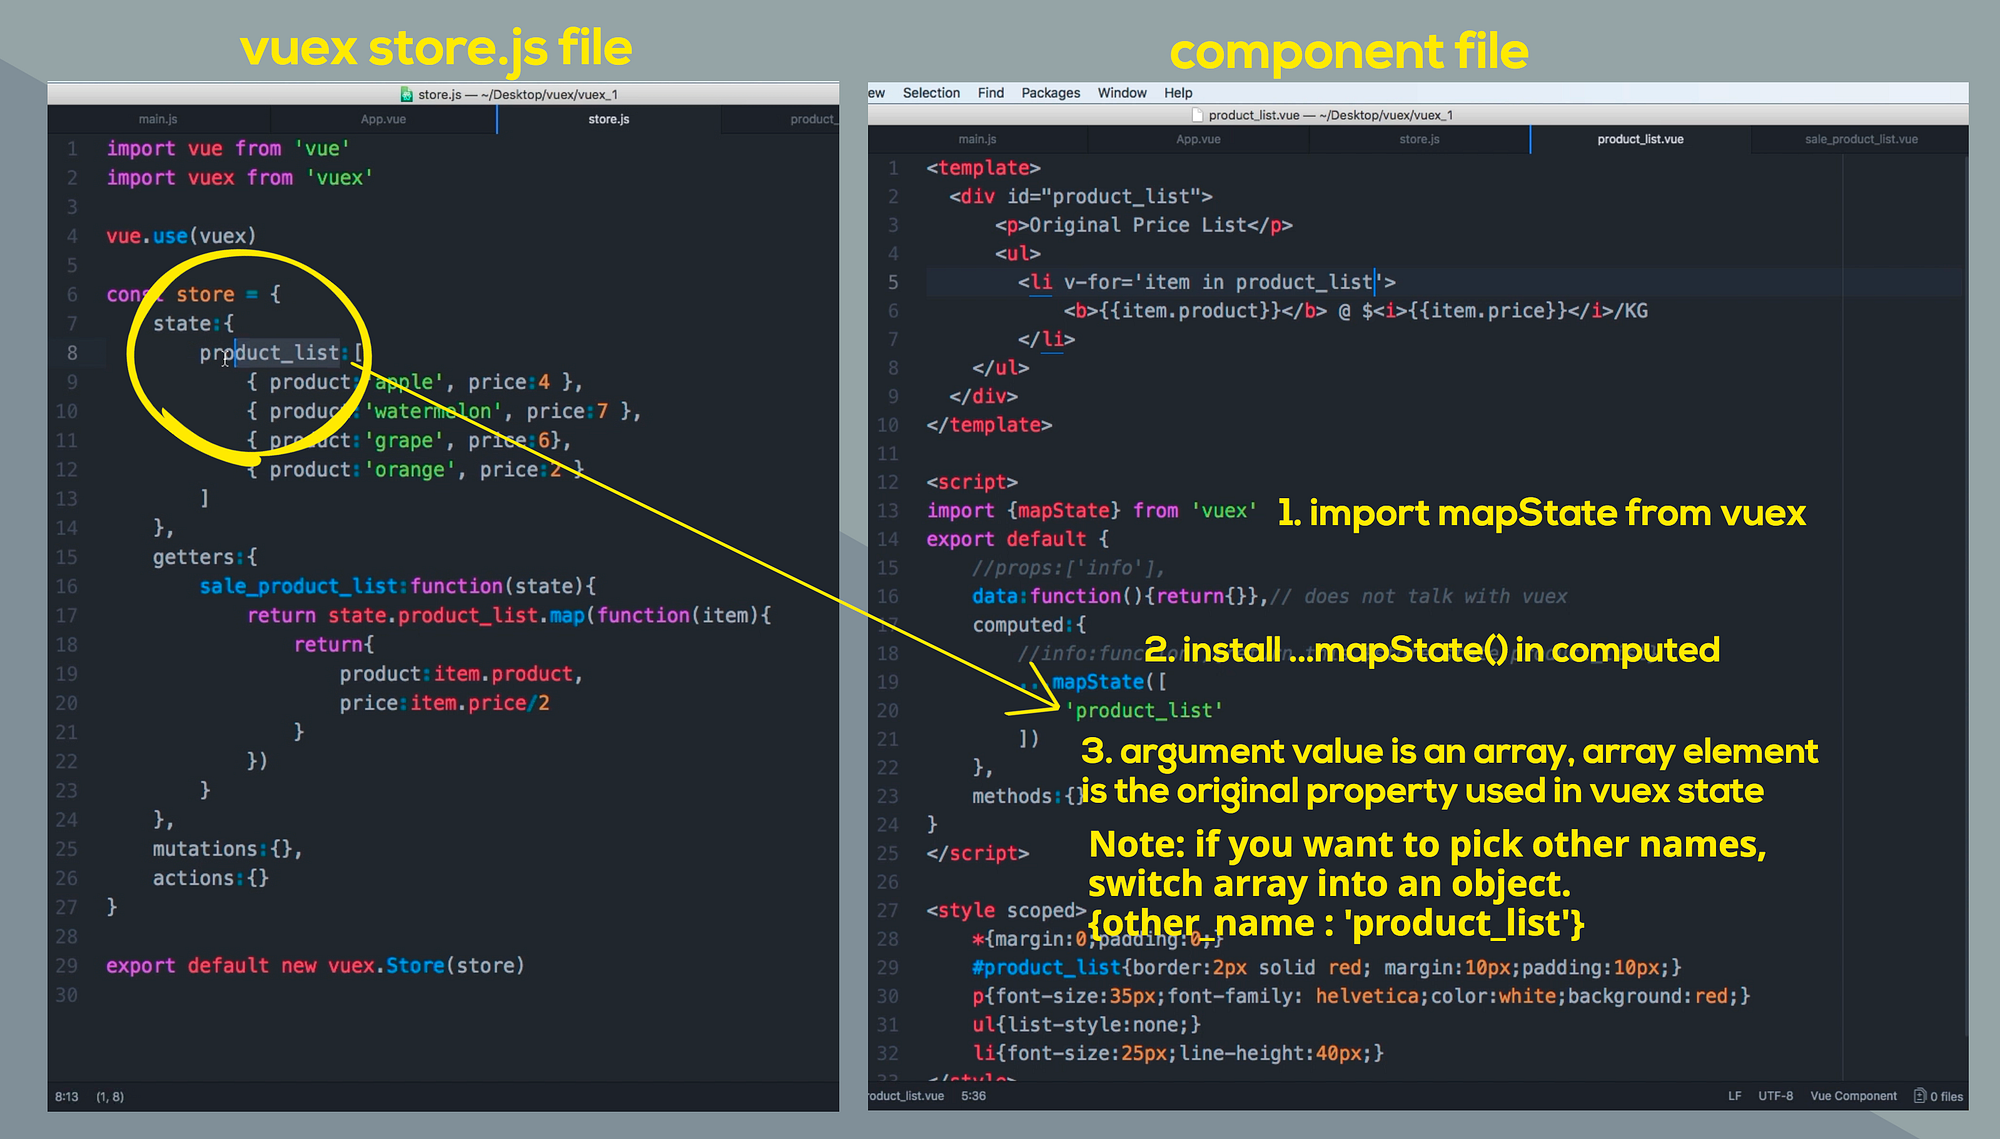The image size is (2000, 1139).
Task: Open the Window menu
Action: click(x=1121, y=93)
